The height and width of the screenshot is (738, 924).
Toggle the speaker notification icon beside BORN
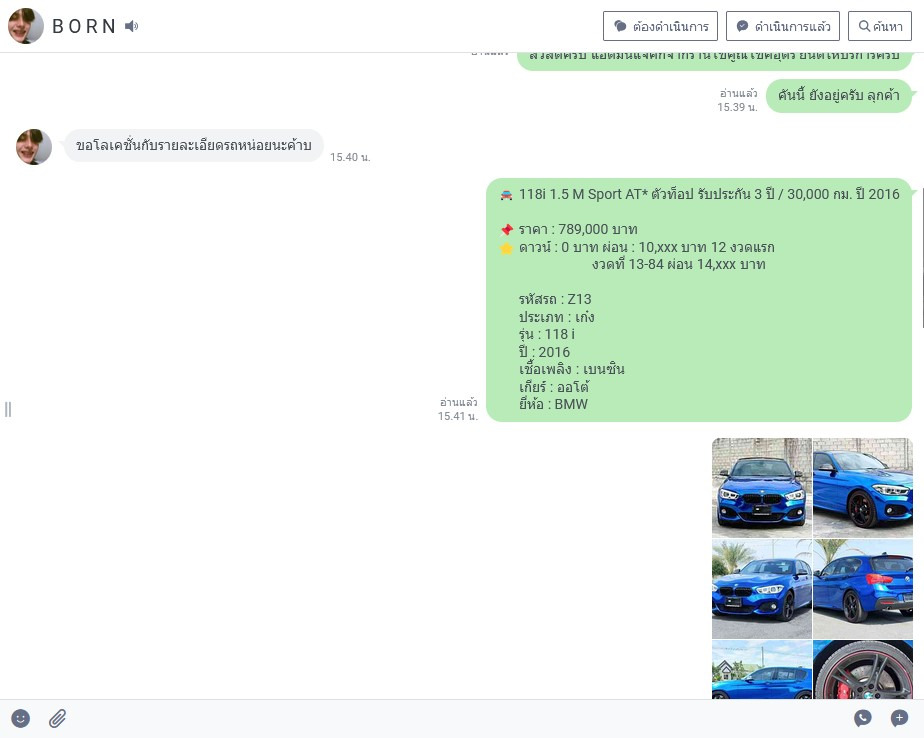[131, 26]
